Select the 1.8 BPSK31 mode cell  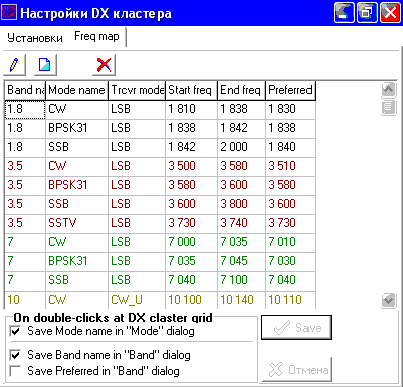point(77,128)
